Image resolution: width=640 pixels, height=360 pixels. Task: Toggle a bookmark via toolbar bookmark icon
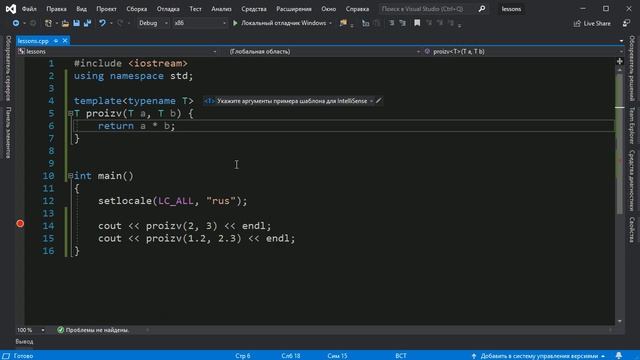click(x=417, y=23)
